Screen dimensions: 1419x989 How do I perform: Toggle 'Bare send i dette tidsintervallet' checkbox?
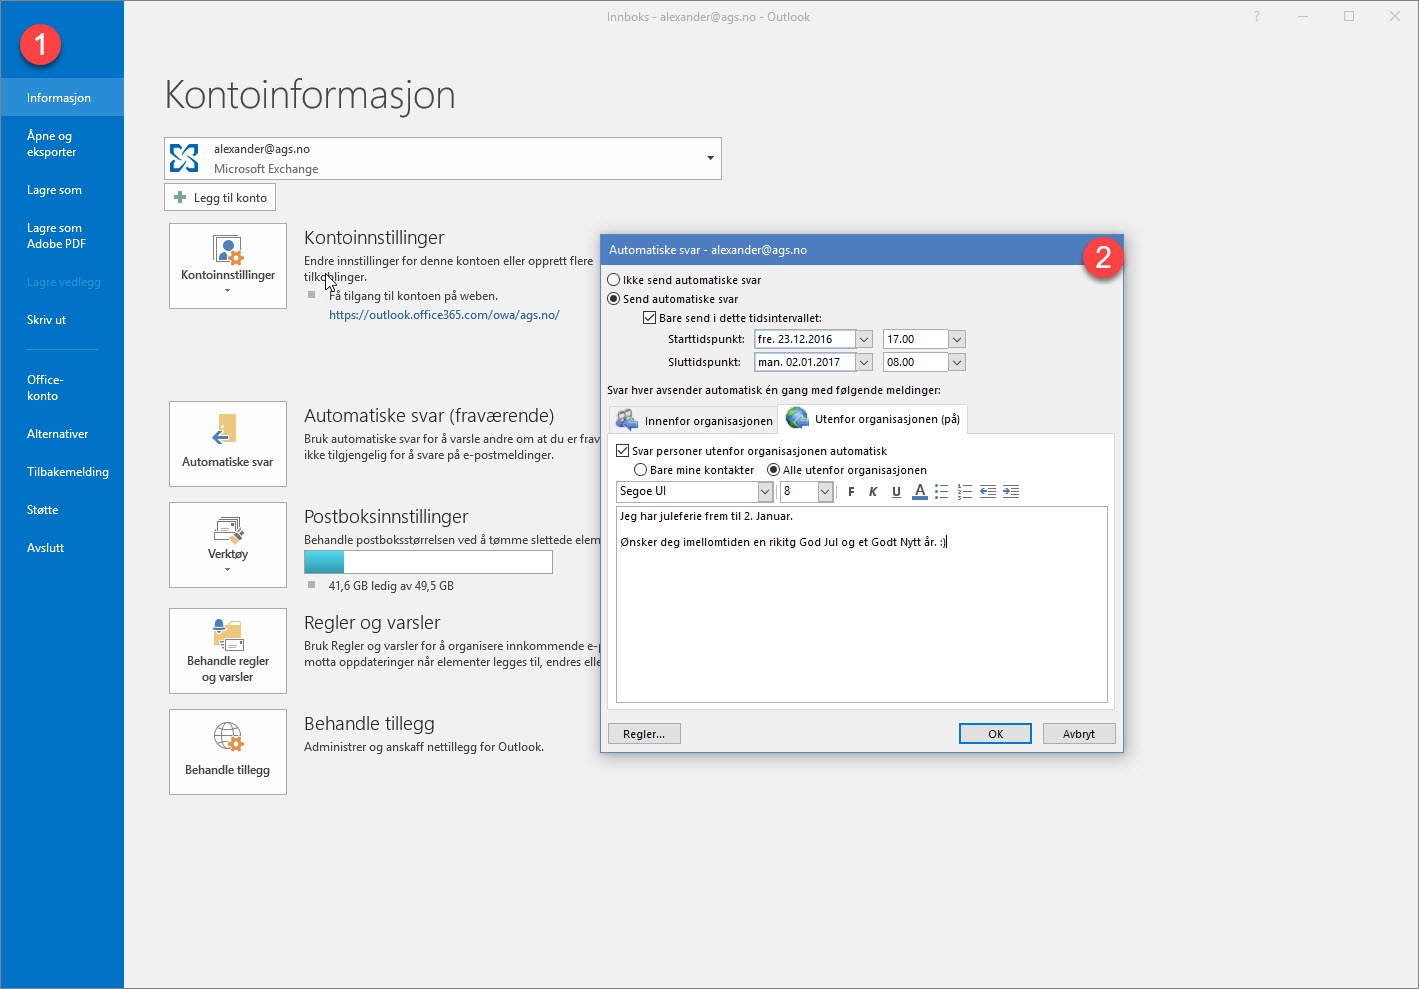point(650,318)
